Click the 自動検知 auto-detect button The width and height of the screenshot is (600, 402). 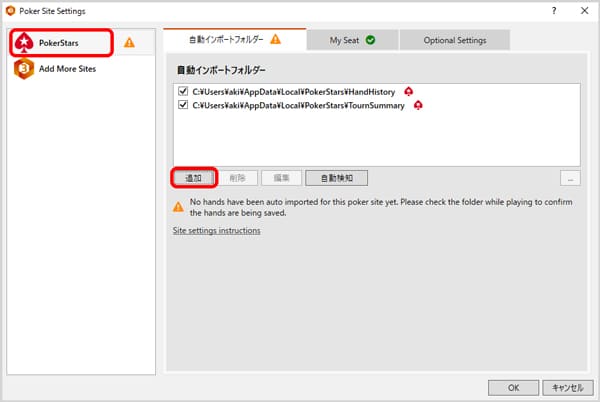[x=336, y=178]
